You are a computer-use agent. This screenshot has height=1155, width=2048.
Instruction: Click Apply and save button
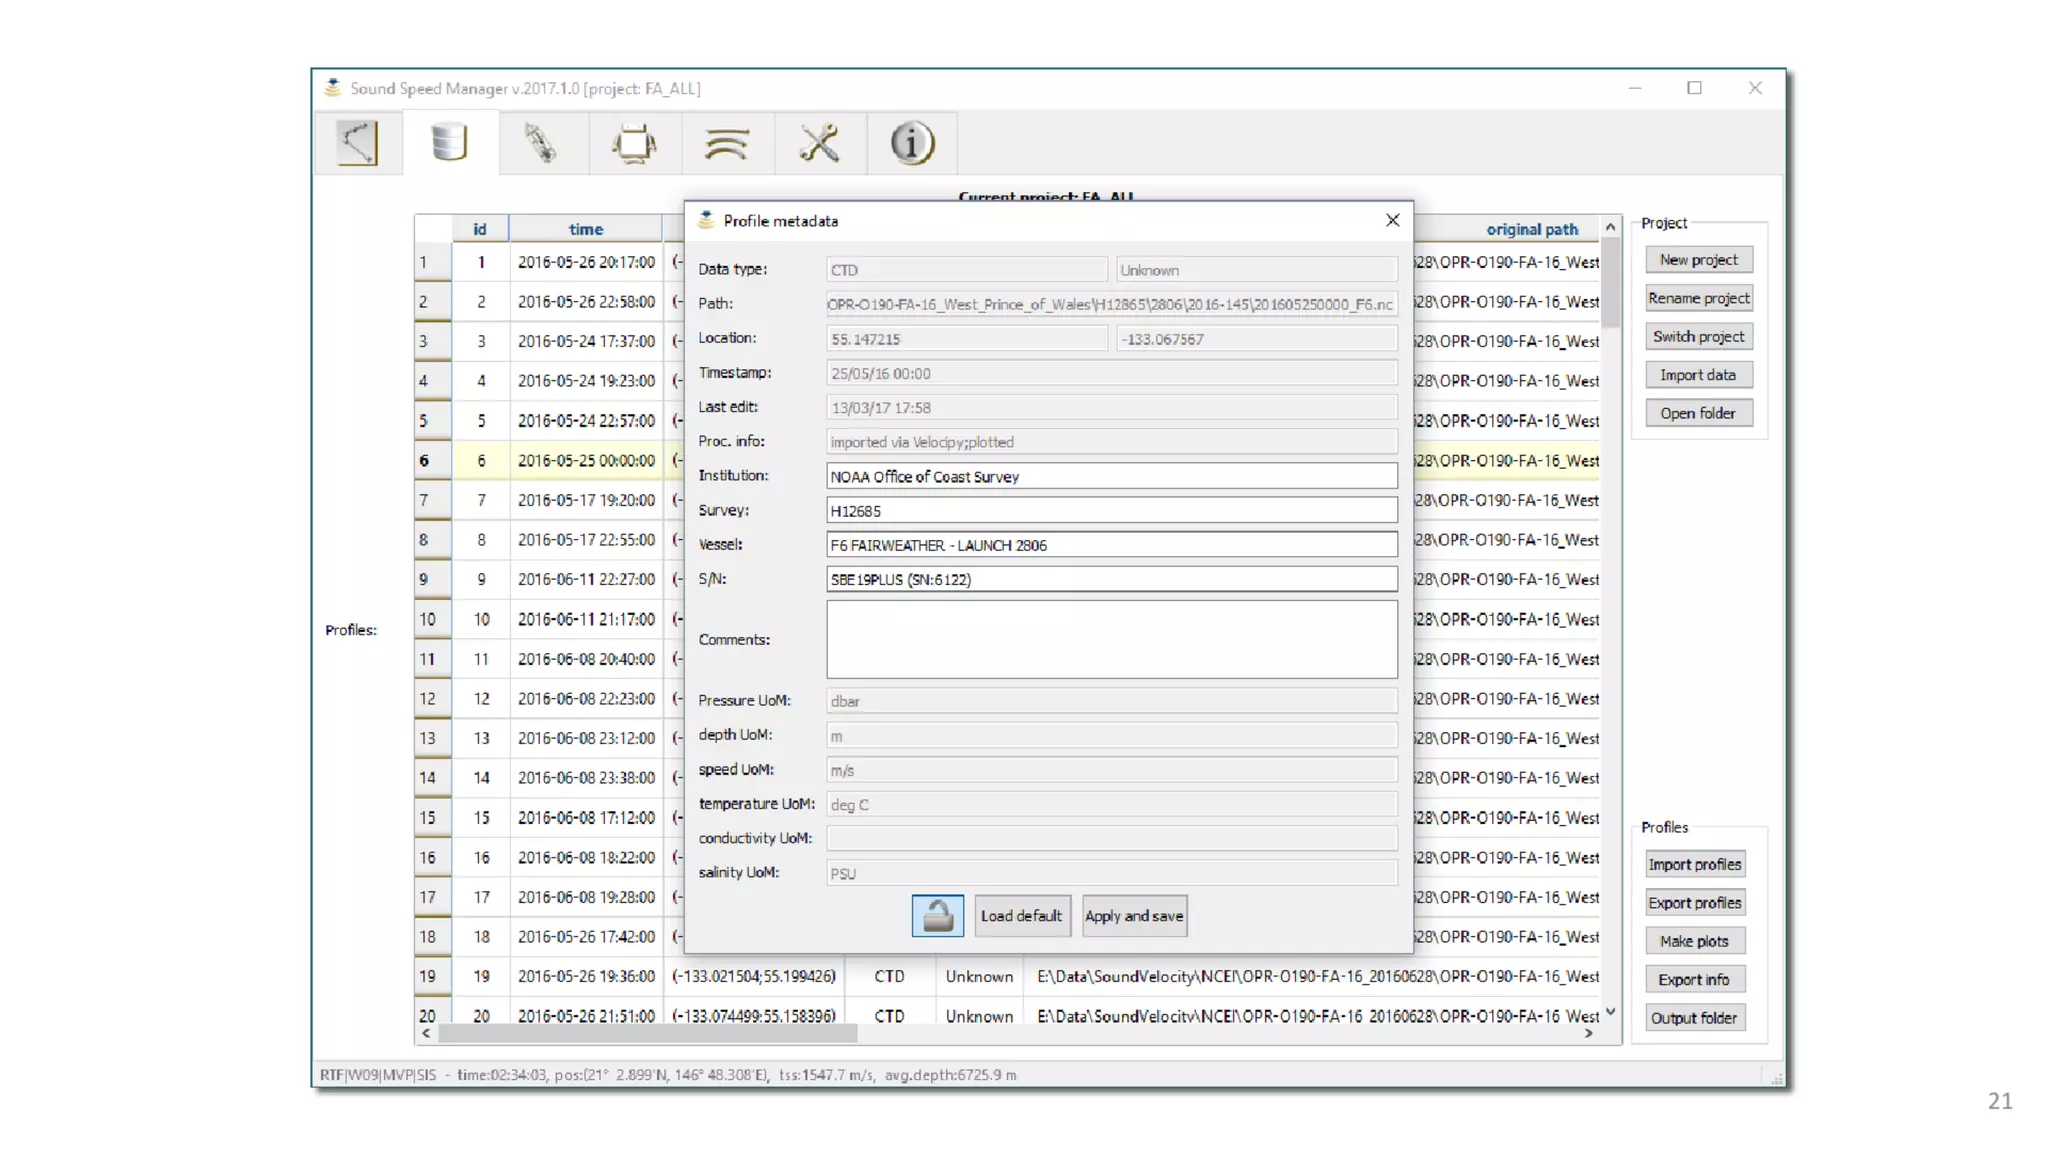1134,915
